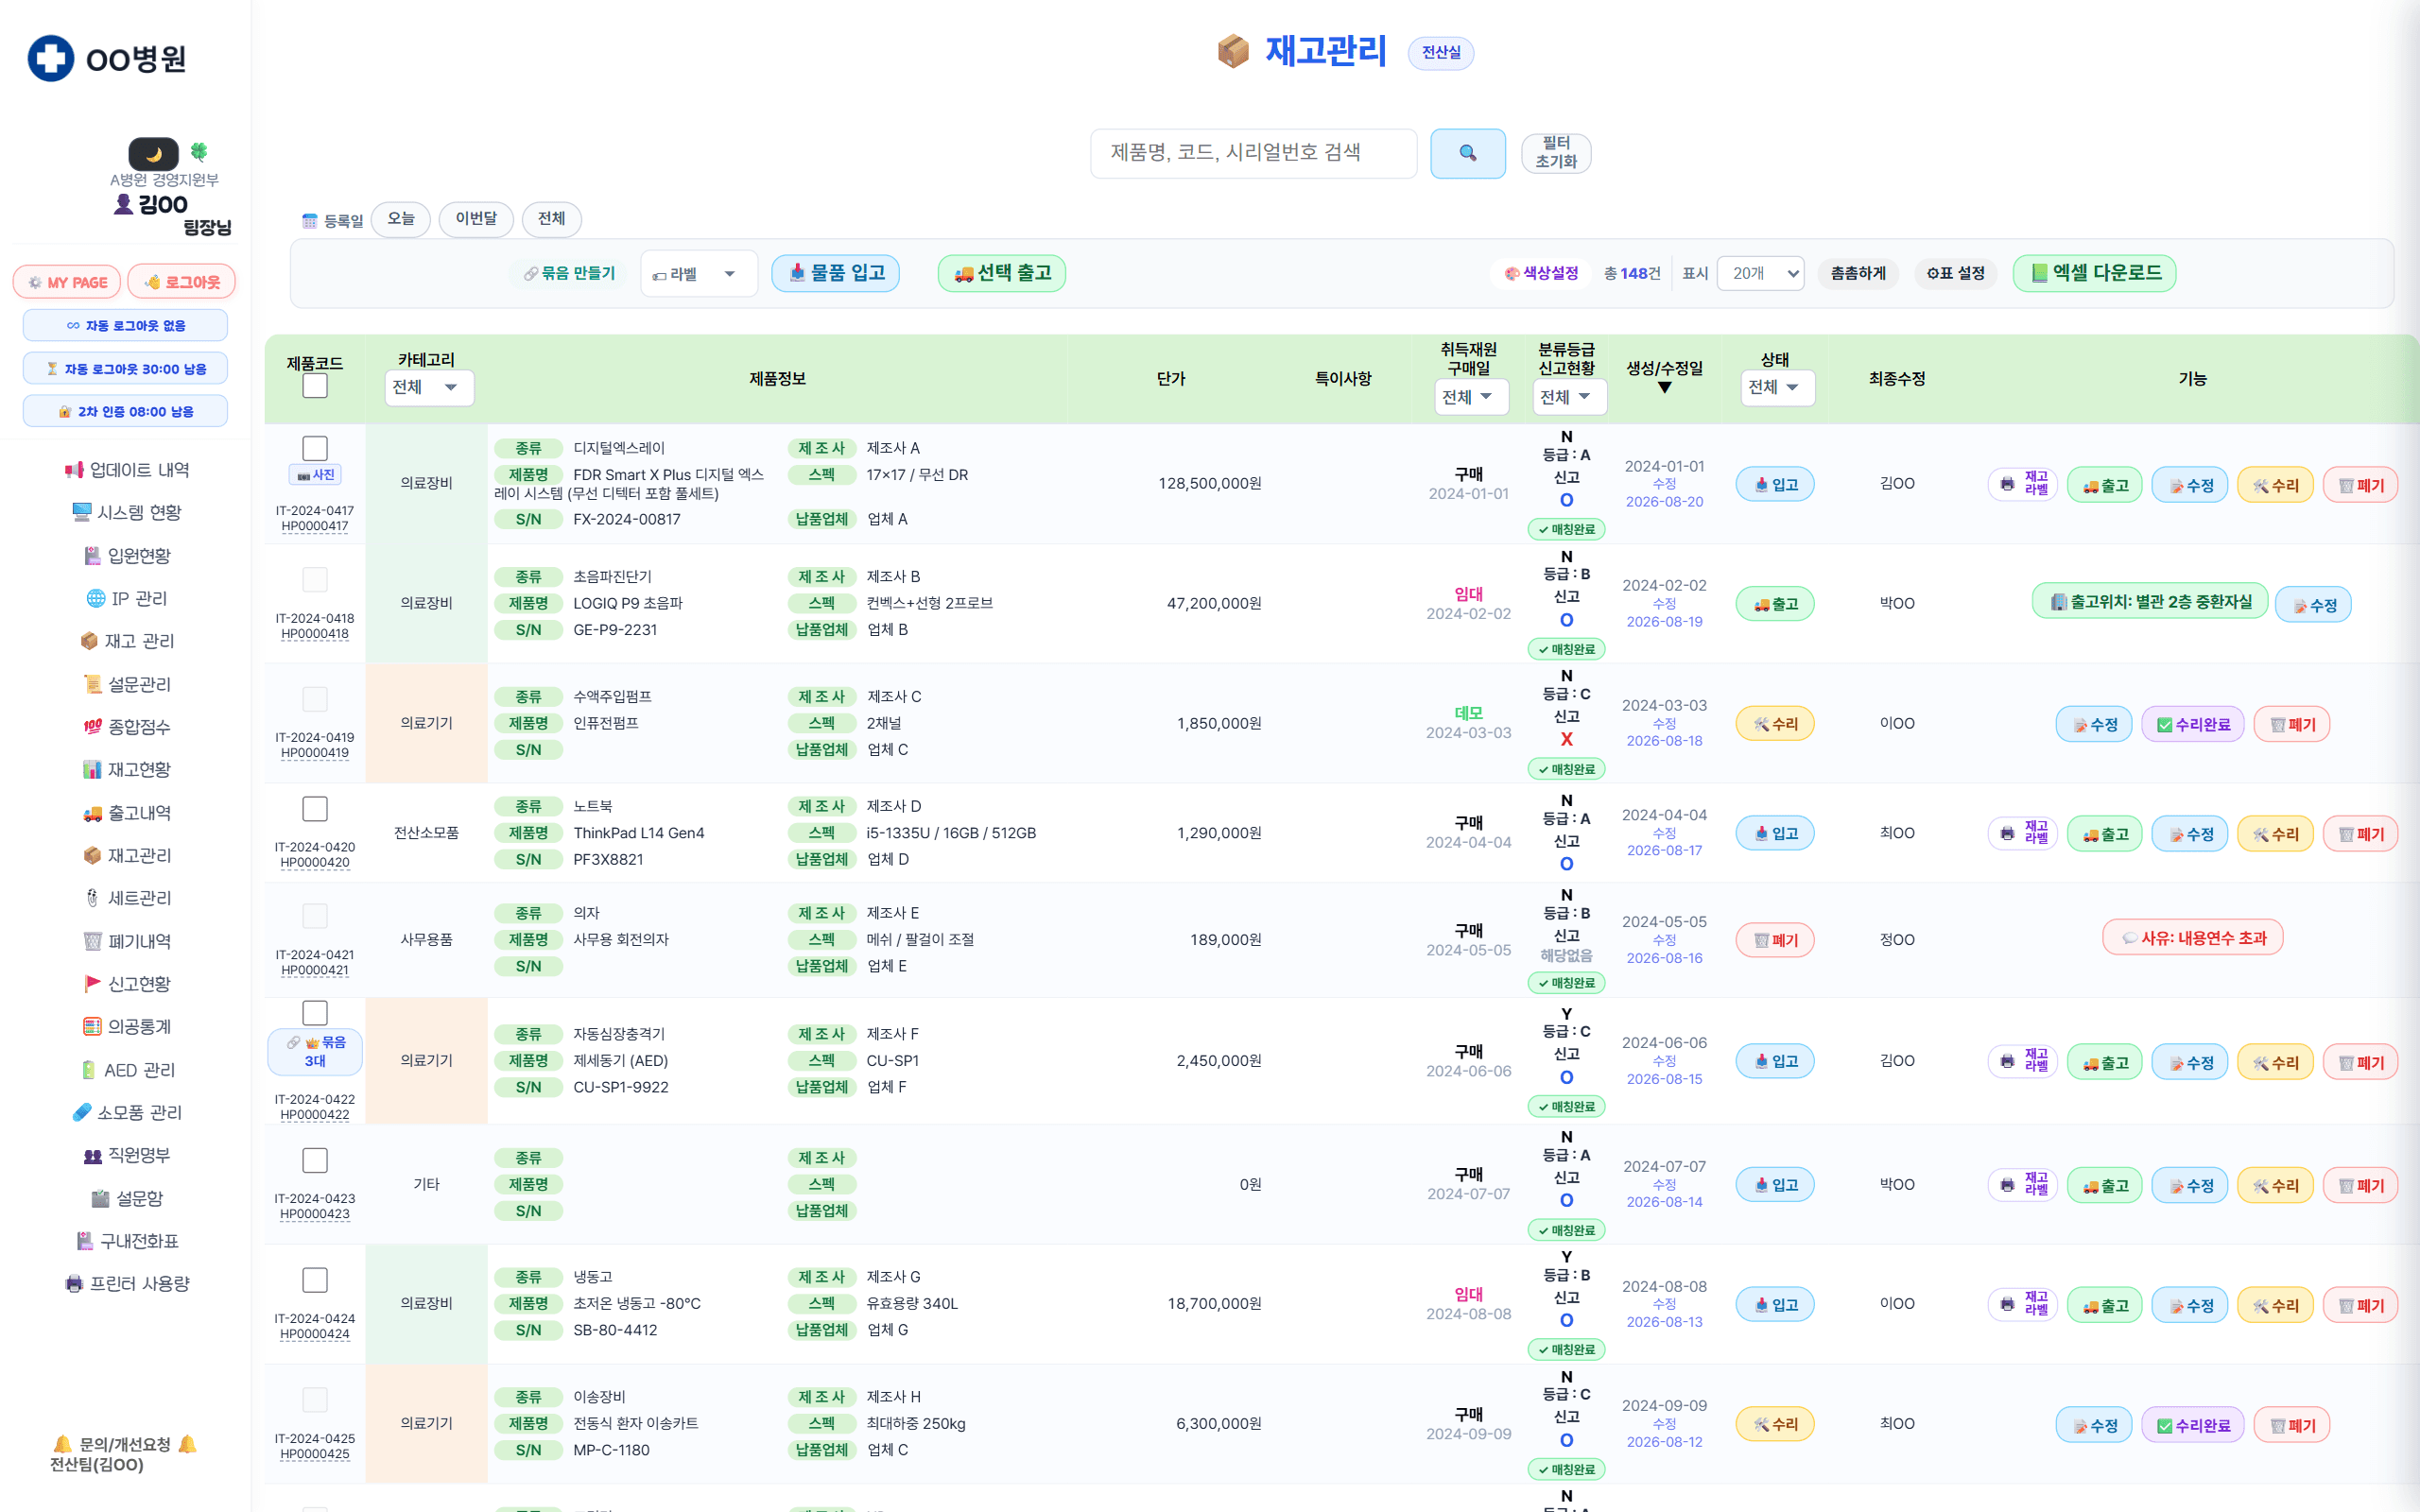Click 출고 icon button for IT-2024-0420
The width and height of the screenshot is (2420, 1512).
pyautogui.click(x=2104, y=834)
